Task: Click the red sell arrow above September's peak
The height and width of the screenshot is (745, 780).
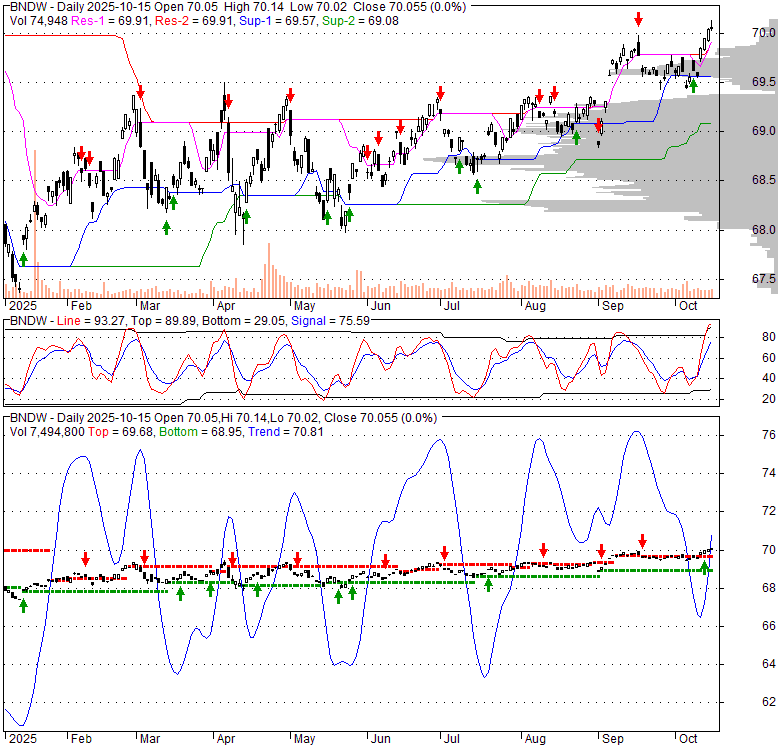Action: [x=639, y=19]
